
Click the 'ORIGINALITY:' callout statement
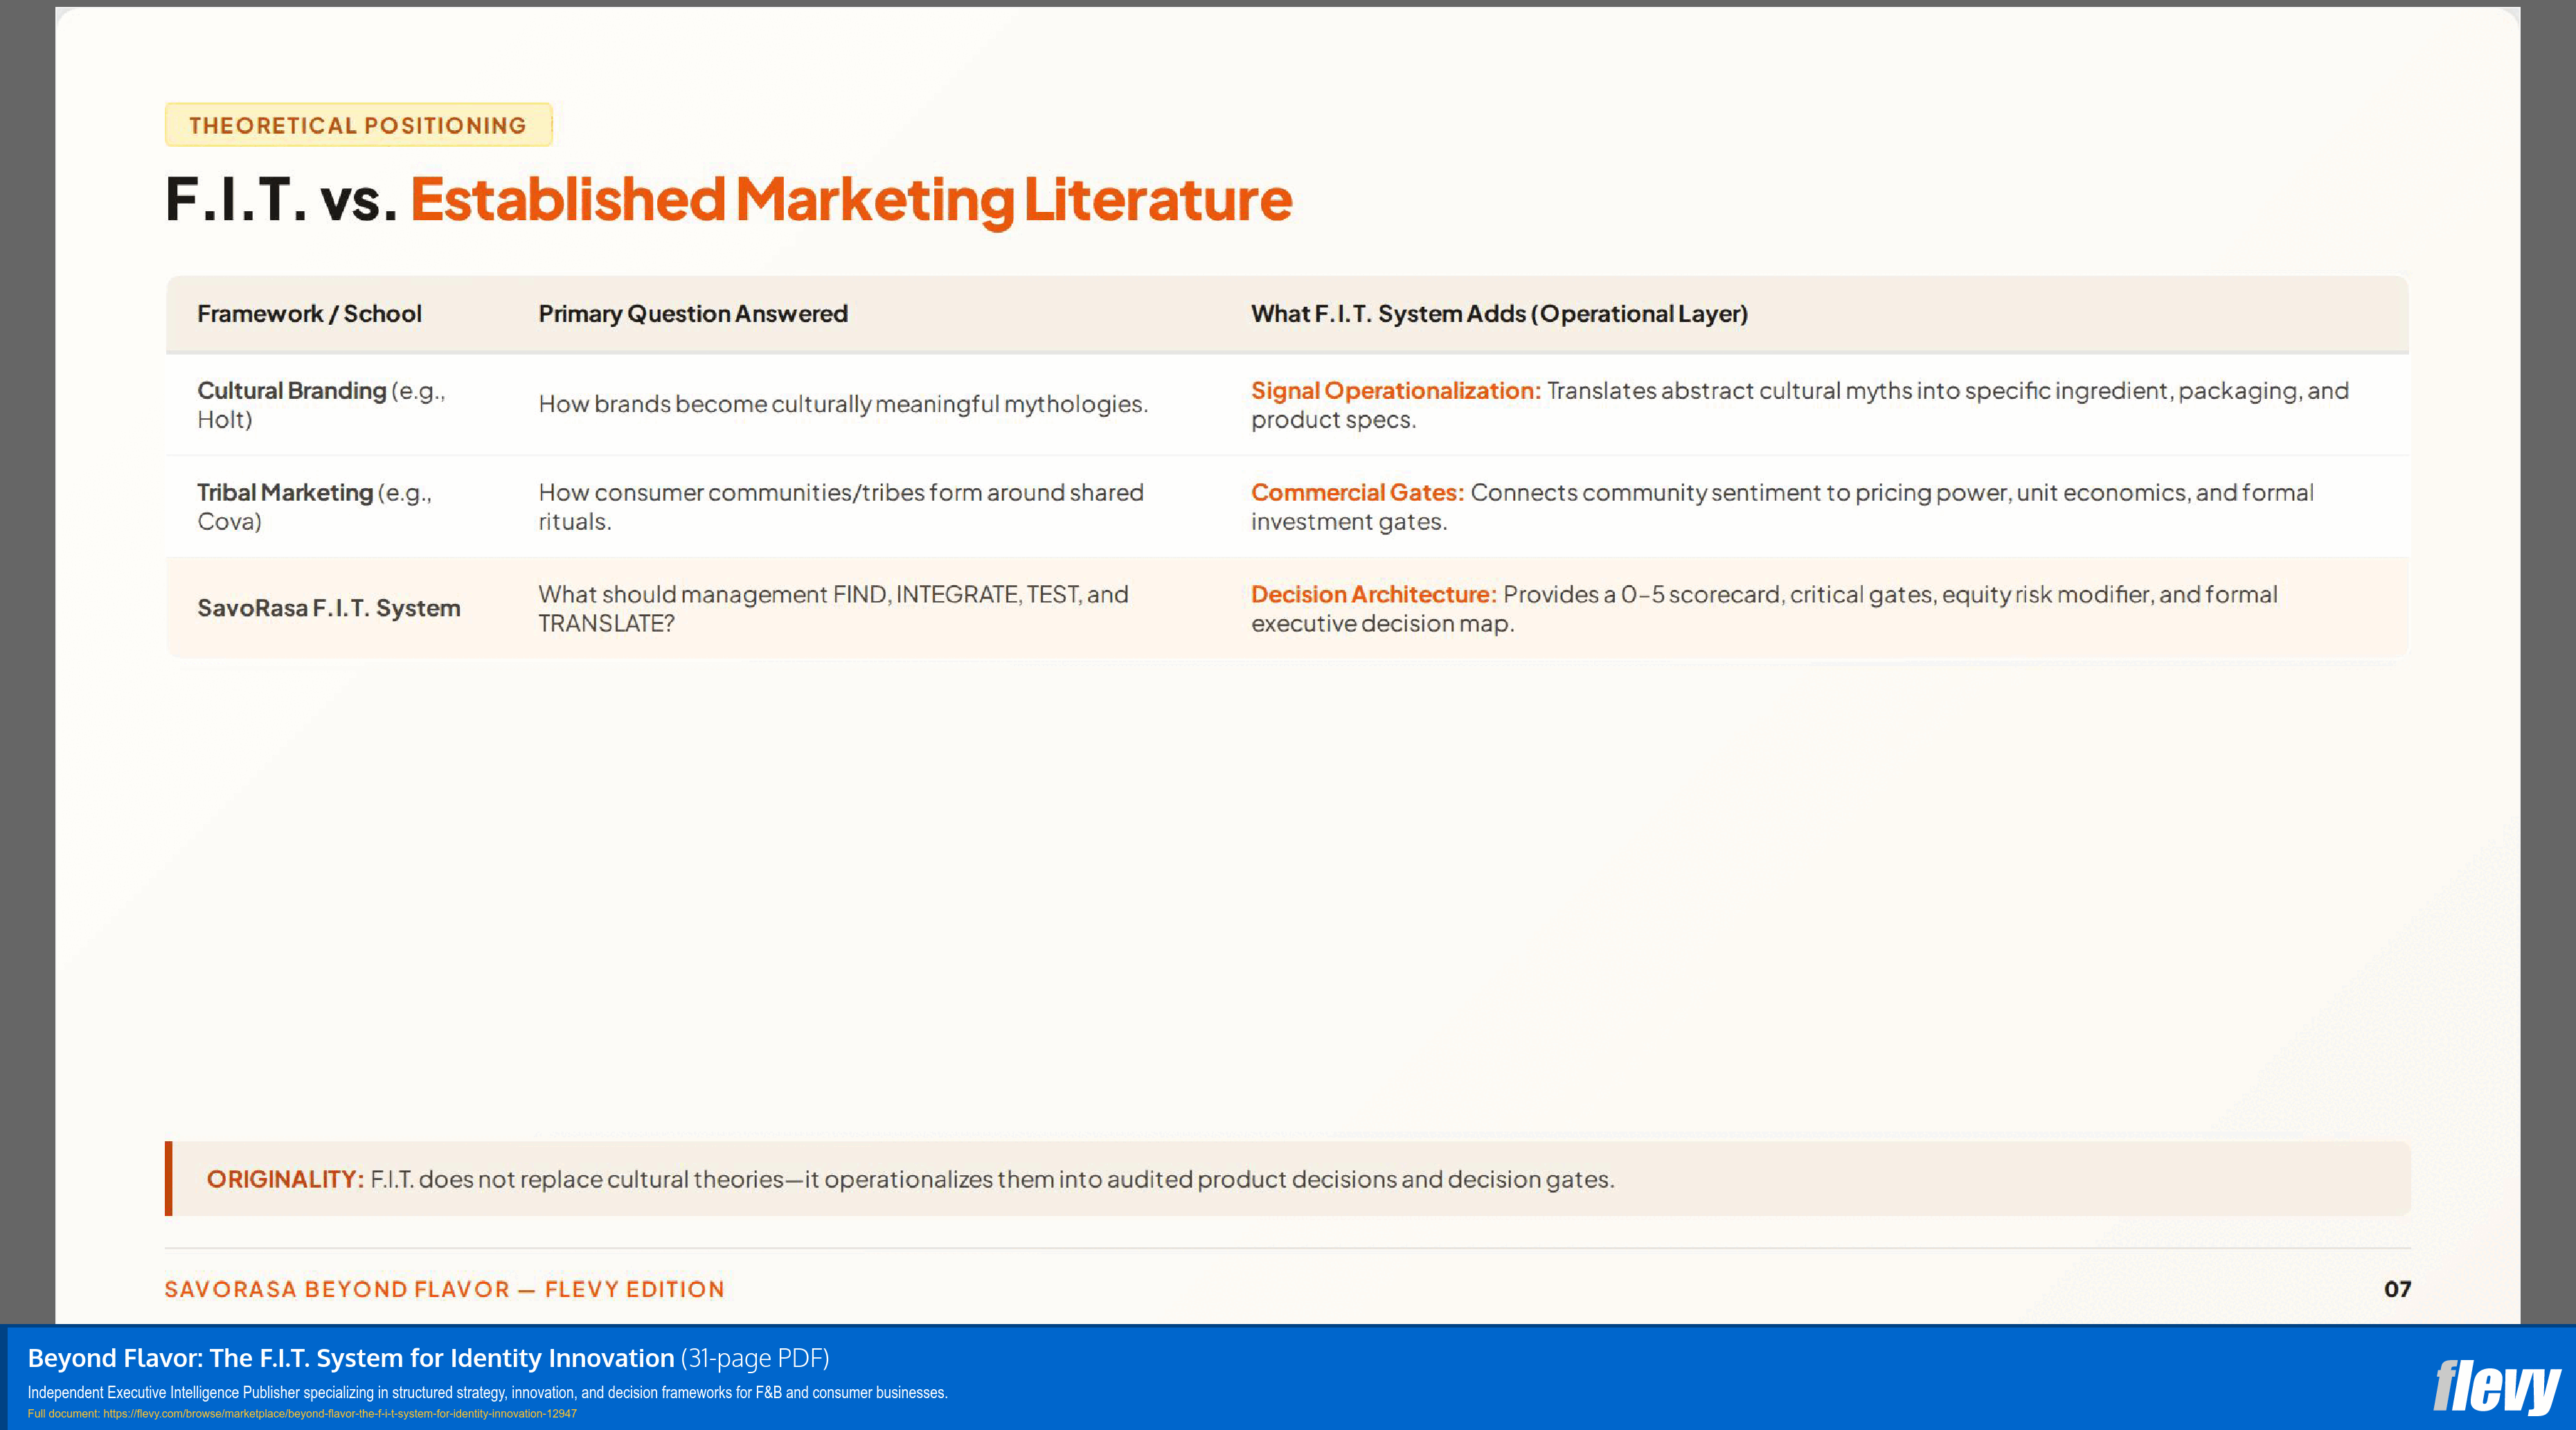click(1288, 1179)
